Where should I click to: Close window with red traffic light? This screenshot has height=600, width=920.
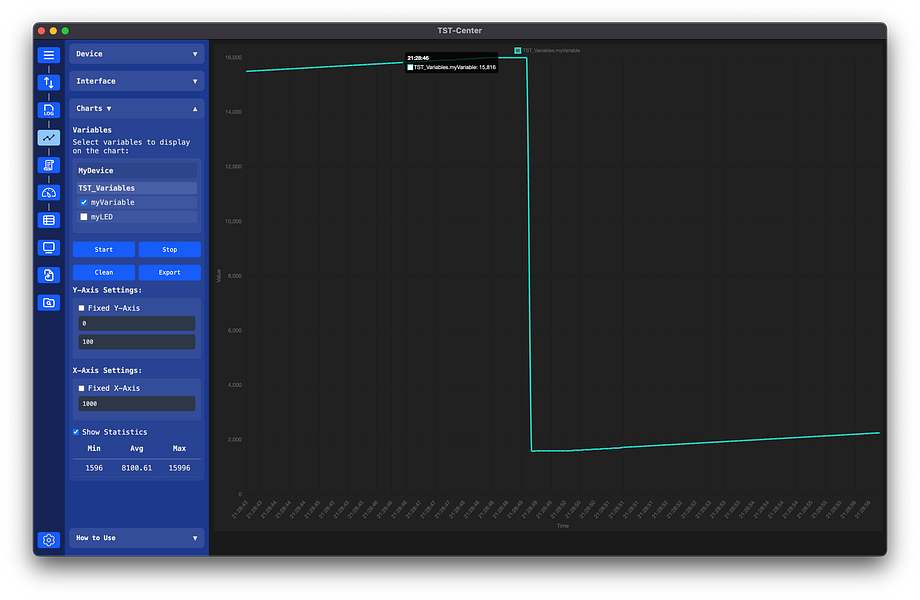(x=42, y=30)
